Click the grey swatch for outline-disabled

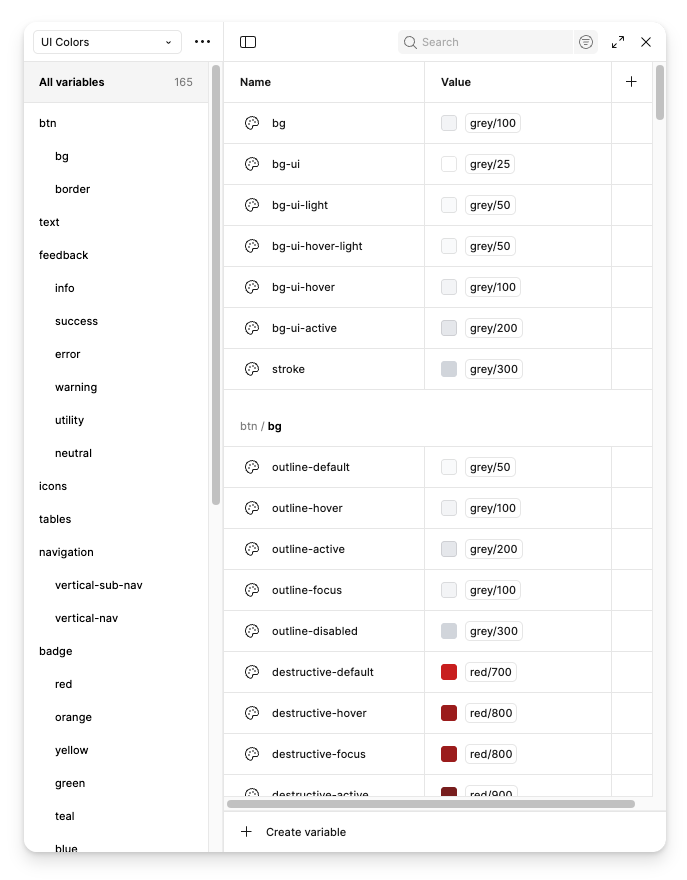pyautogui.click(x=449, y=631)
